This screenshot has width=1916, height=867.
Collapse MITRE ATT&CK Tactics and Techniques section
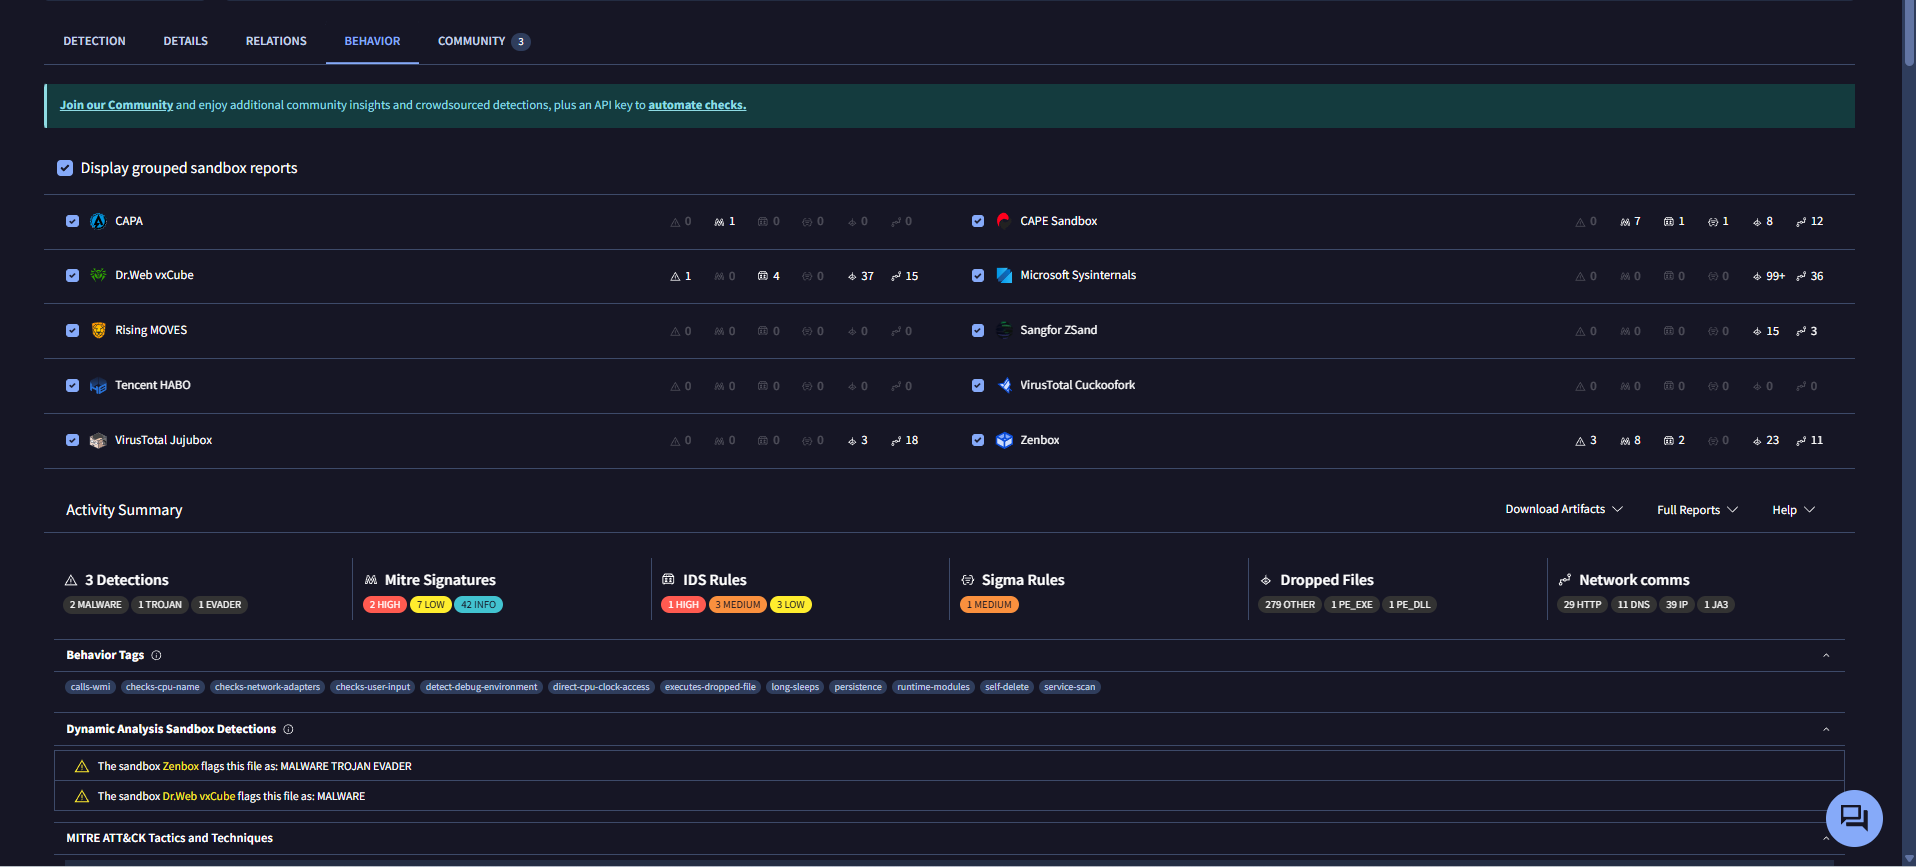[1826, 839]
